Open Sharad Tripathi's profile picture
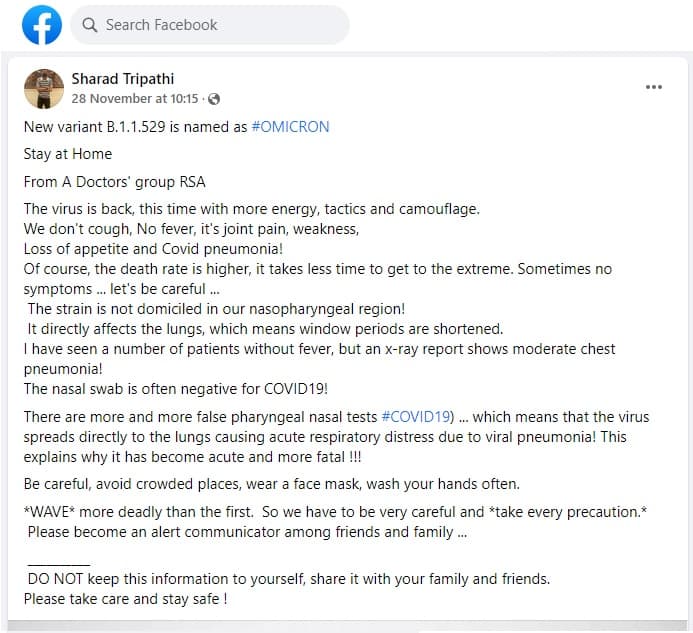Screen dimensions: 693x633 44,89
